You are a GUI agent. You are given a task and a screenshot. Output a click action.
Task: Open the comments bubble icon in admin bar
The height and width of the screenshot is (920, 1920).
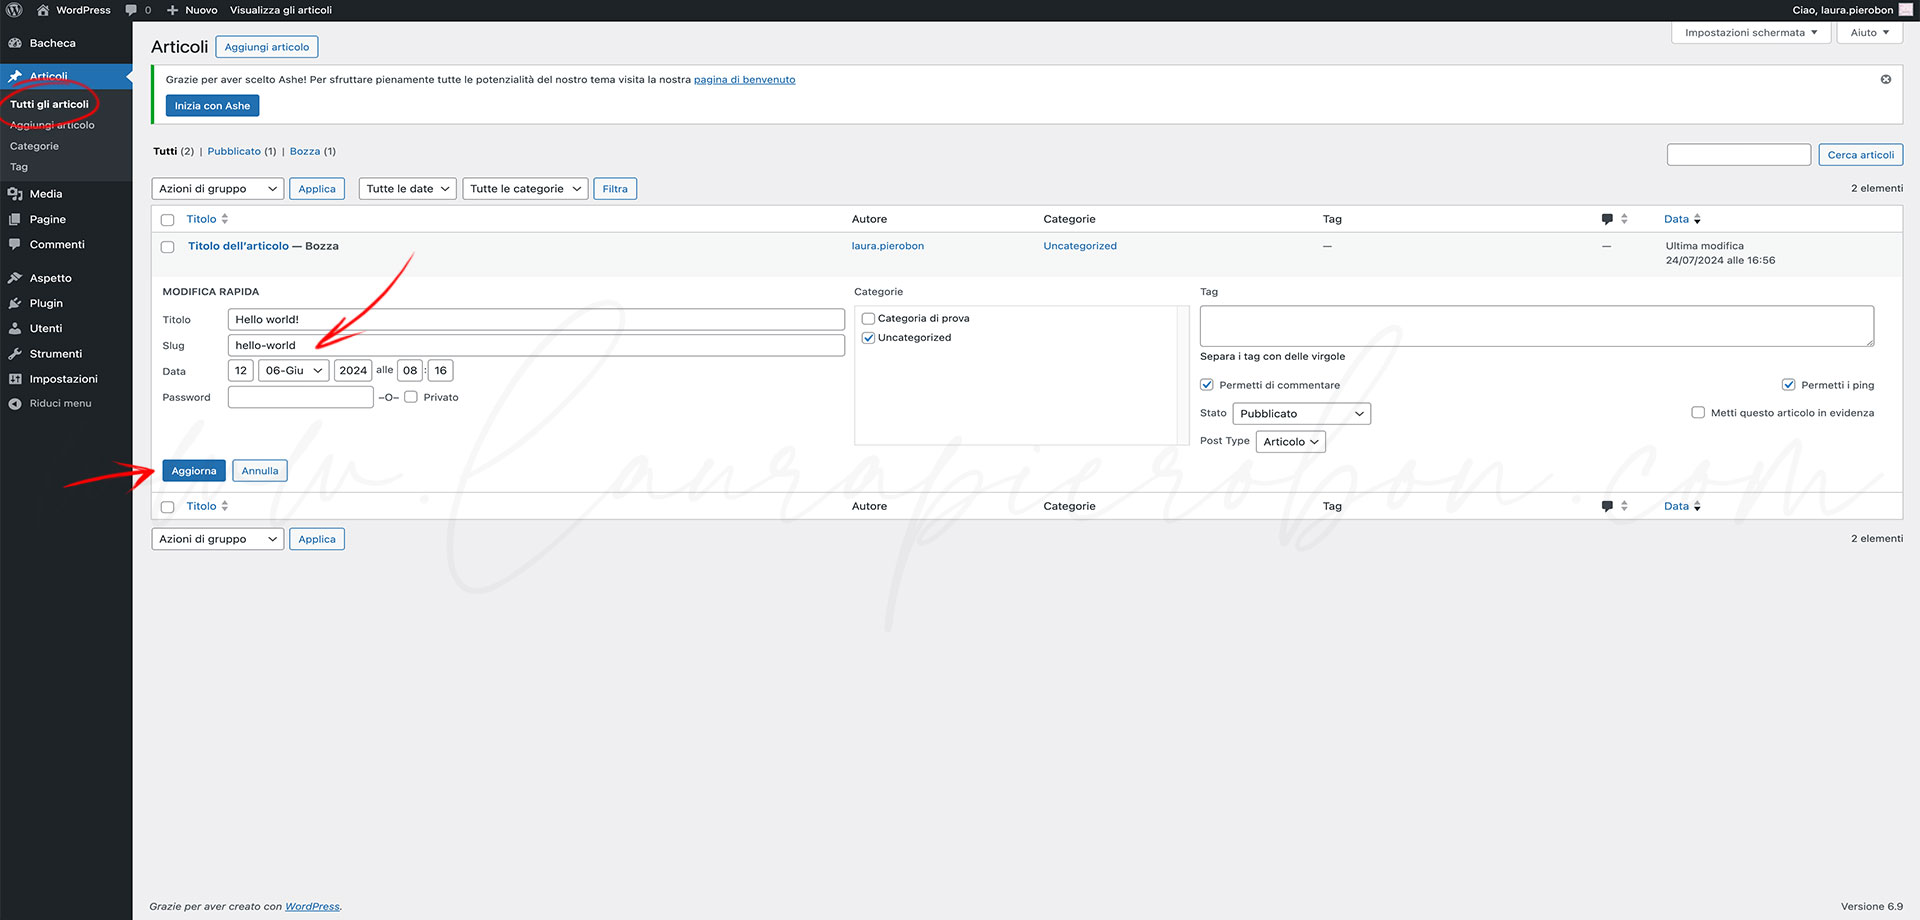click(x=131, y=10)
